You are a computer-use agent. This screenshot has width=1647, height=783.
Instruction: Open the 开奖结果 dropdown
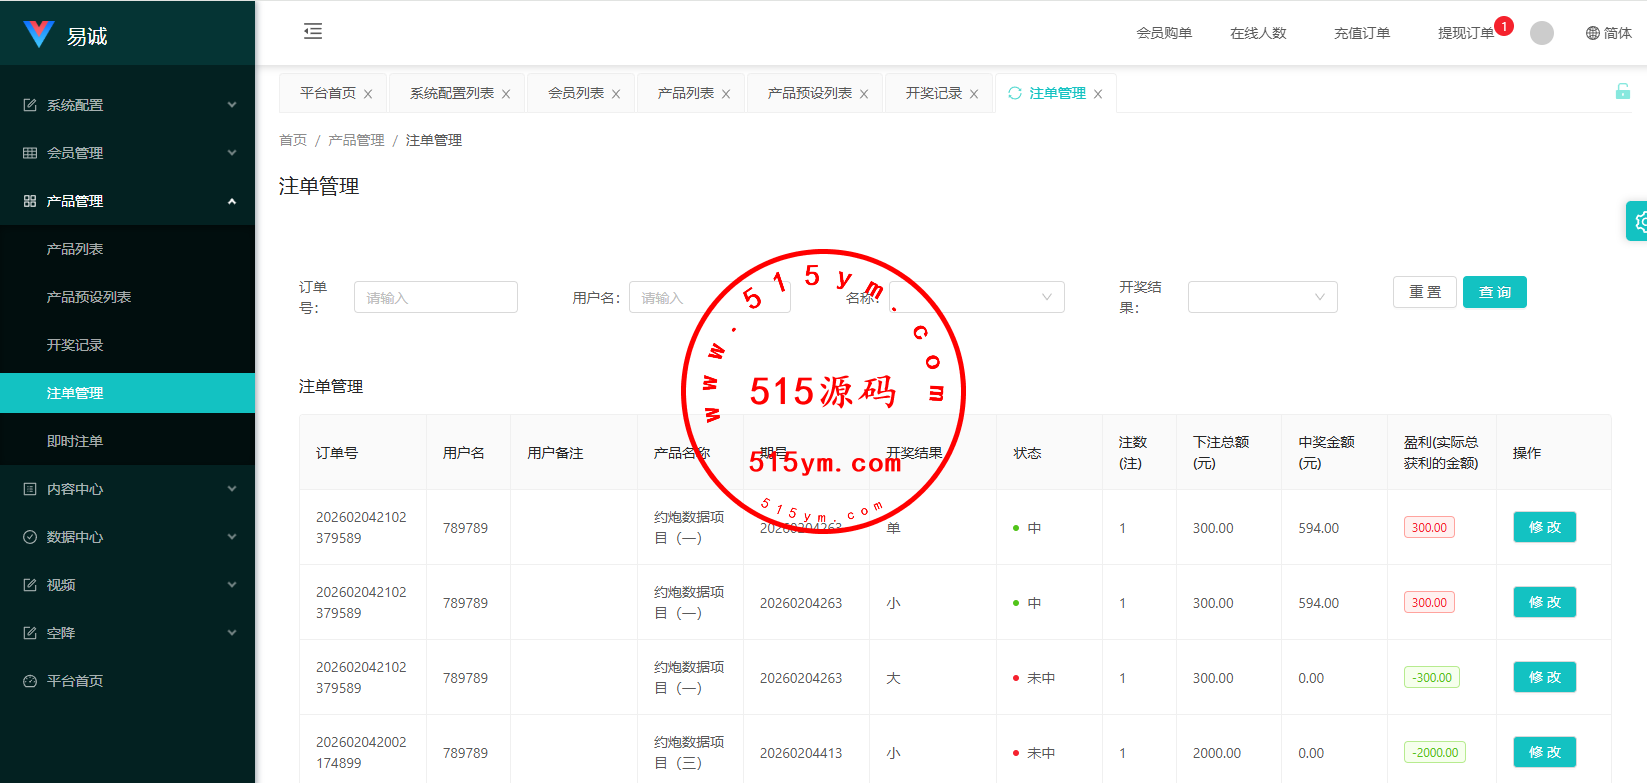(1262, 297)
